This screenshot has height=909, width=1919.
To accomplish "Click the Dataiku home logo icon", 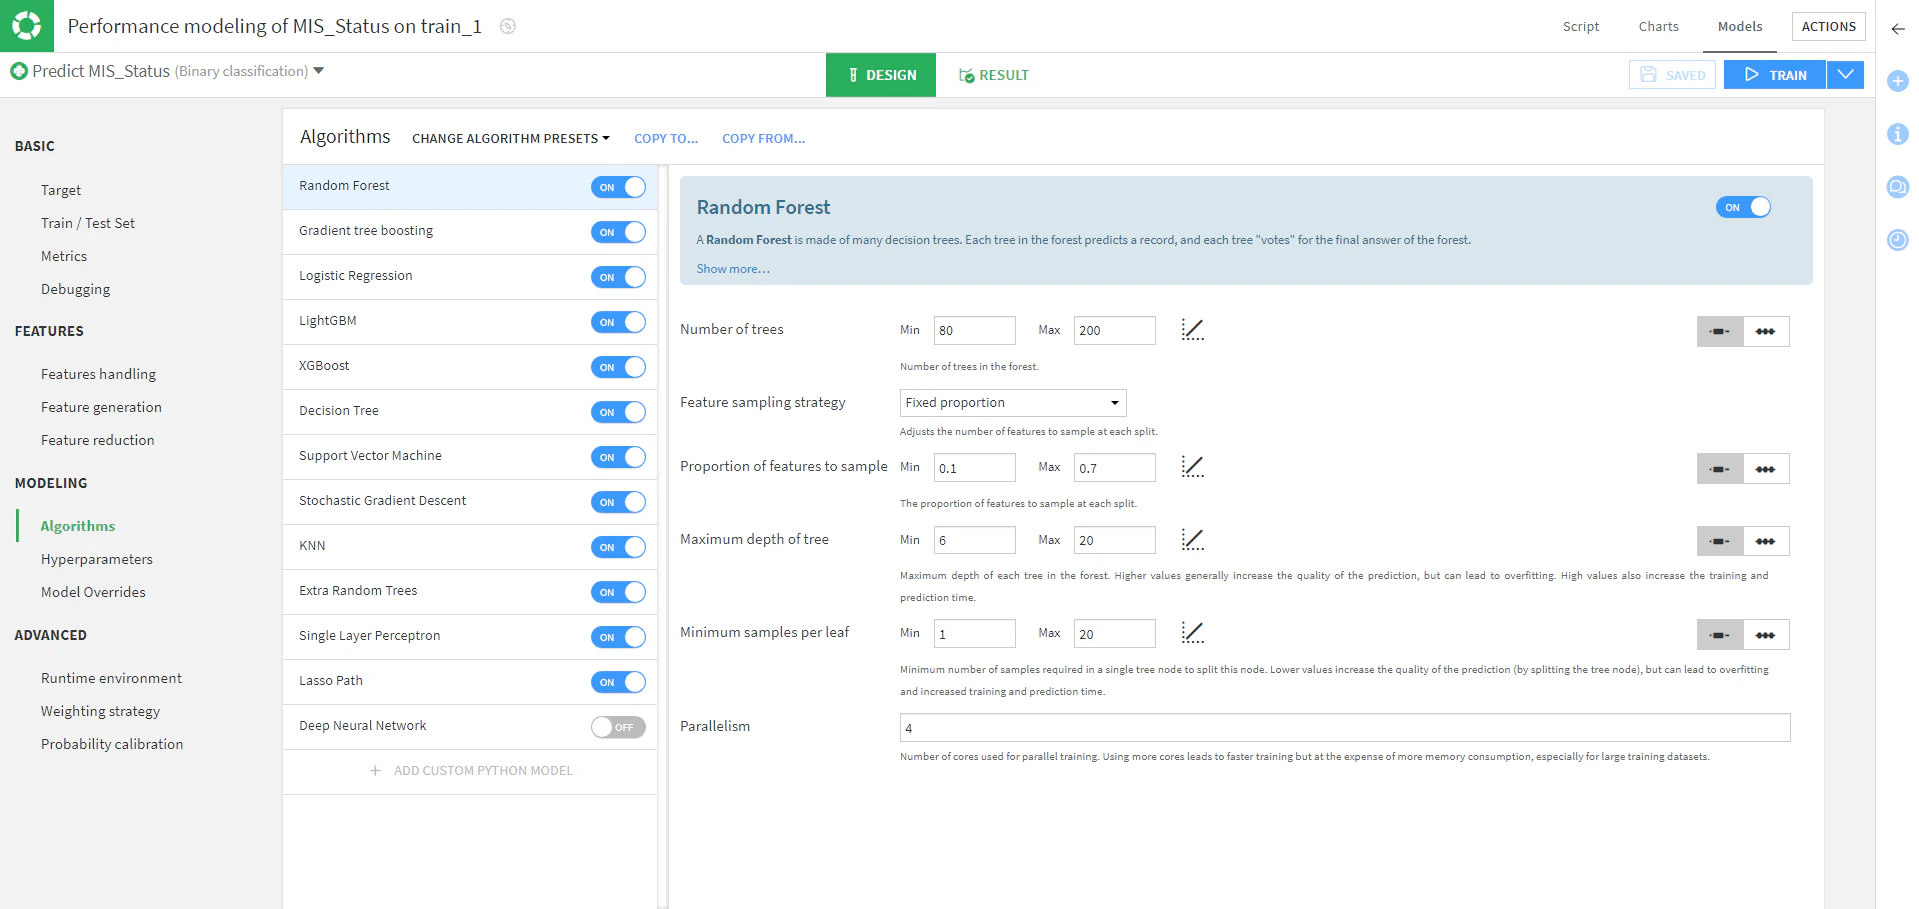I will (27, 26).
